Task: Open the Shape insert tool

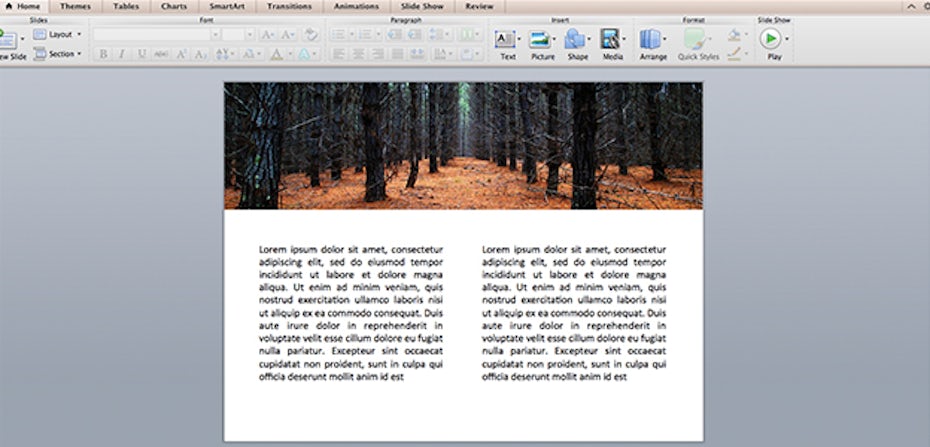Action: click(x=575, y=40)
